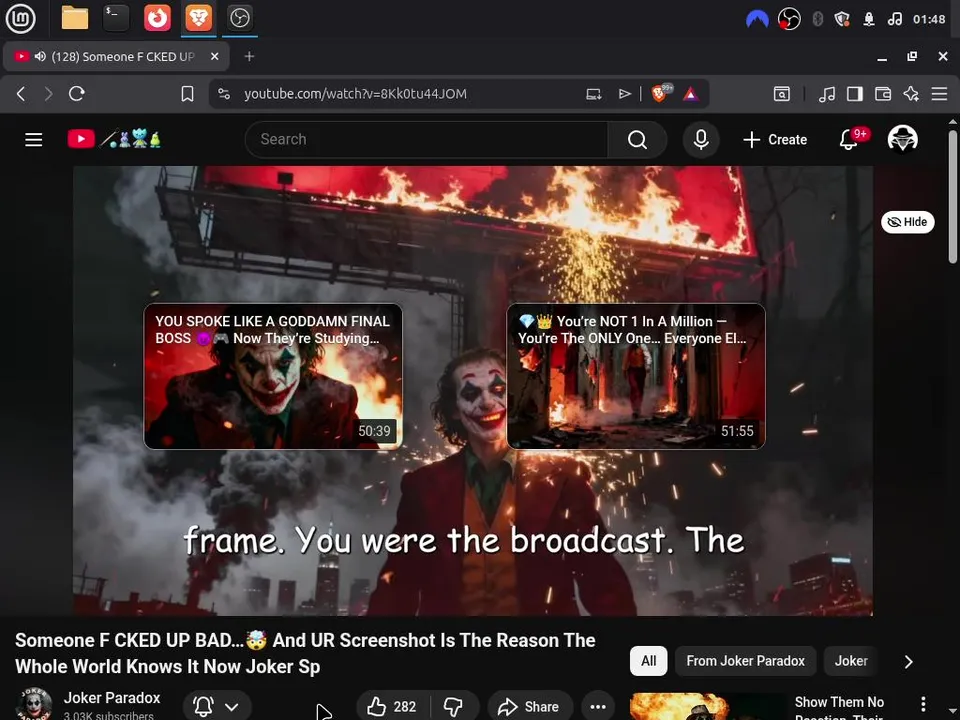The image size is (960, 720).
Task: Open Leo AI assistant icon
Action: [911, 94]
